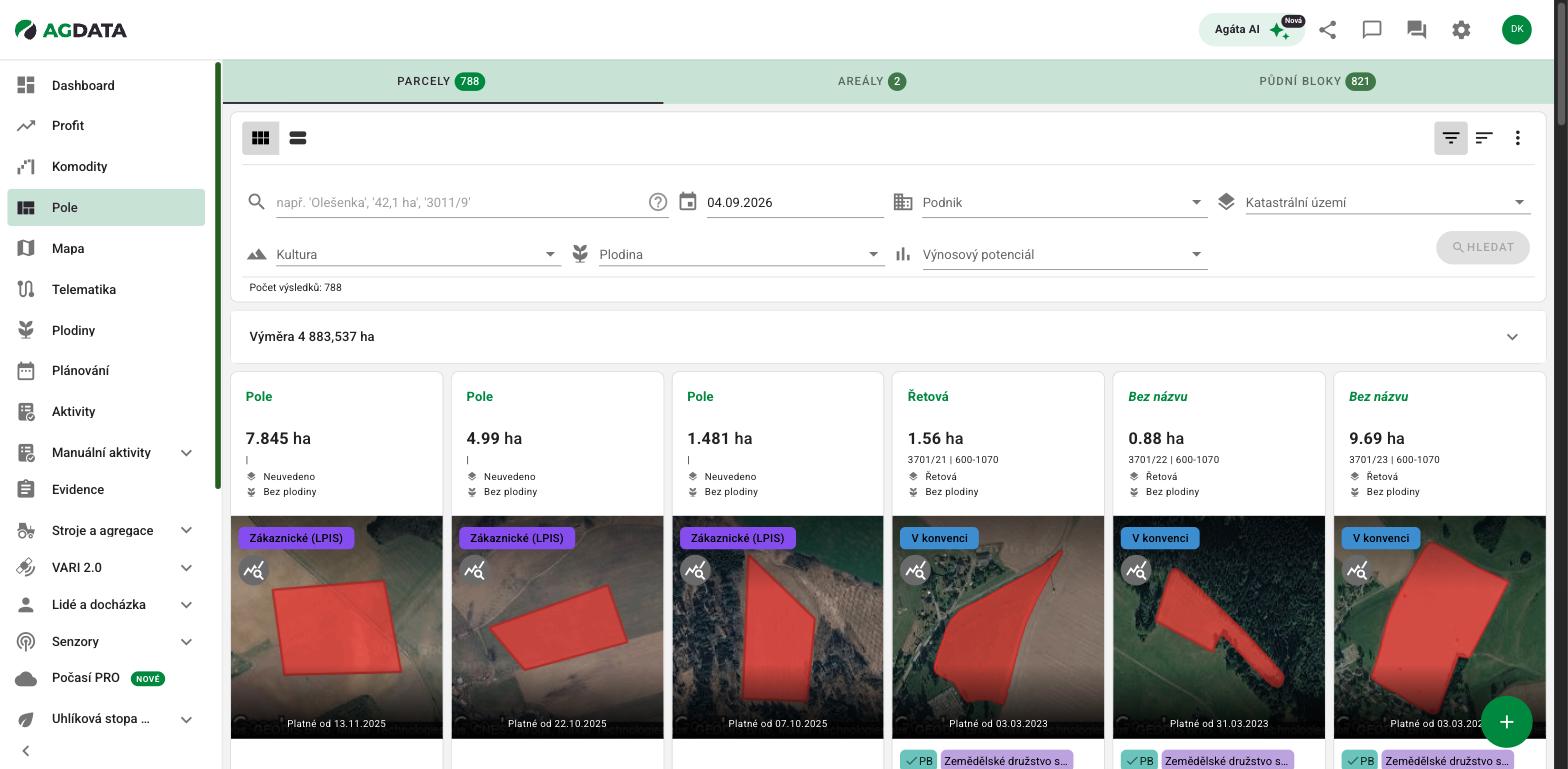Open the Výnosový potenciál dropdown

pos(1065,255)
